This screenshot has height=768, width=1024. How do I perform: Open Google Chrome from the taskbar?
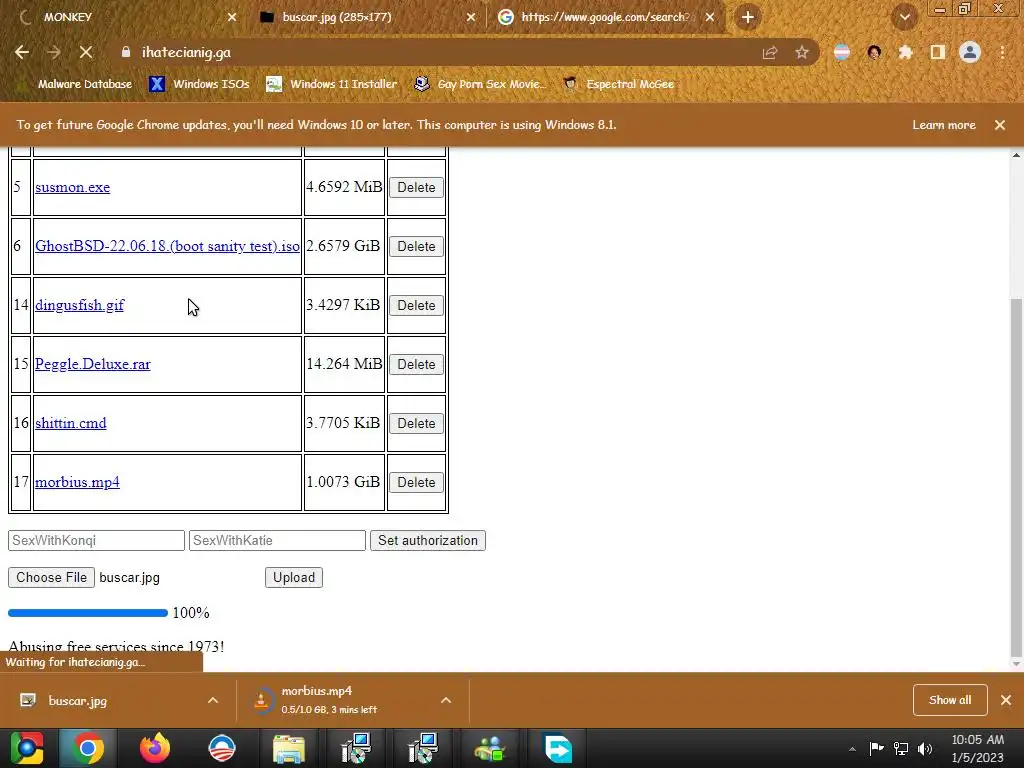pyautogui.click(x=88, y=748)
